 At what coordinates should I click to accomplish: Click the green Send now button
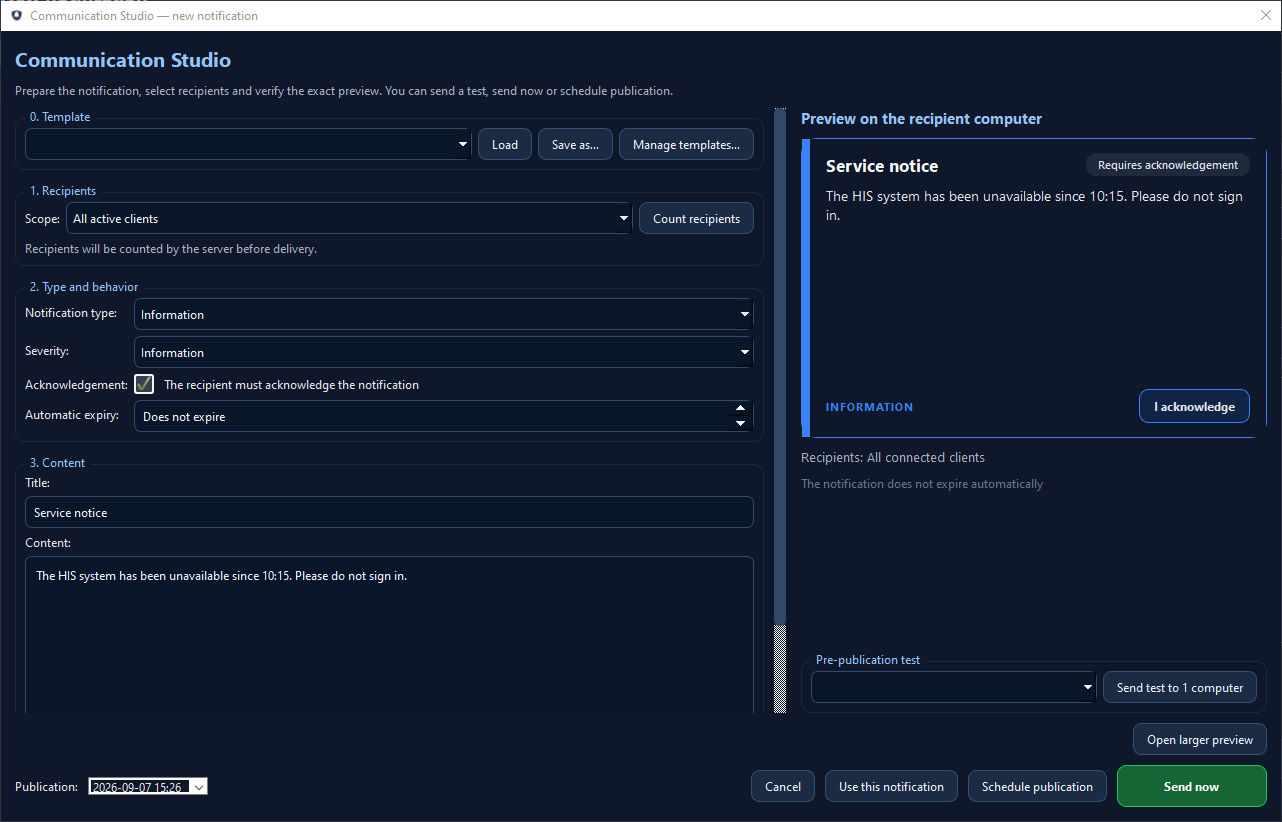point(1191,786)
